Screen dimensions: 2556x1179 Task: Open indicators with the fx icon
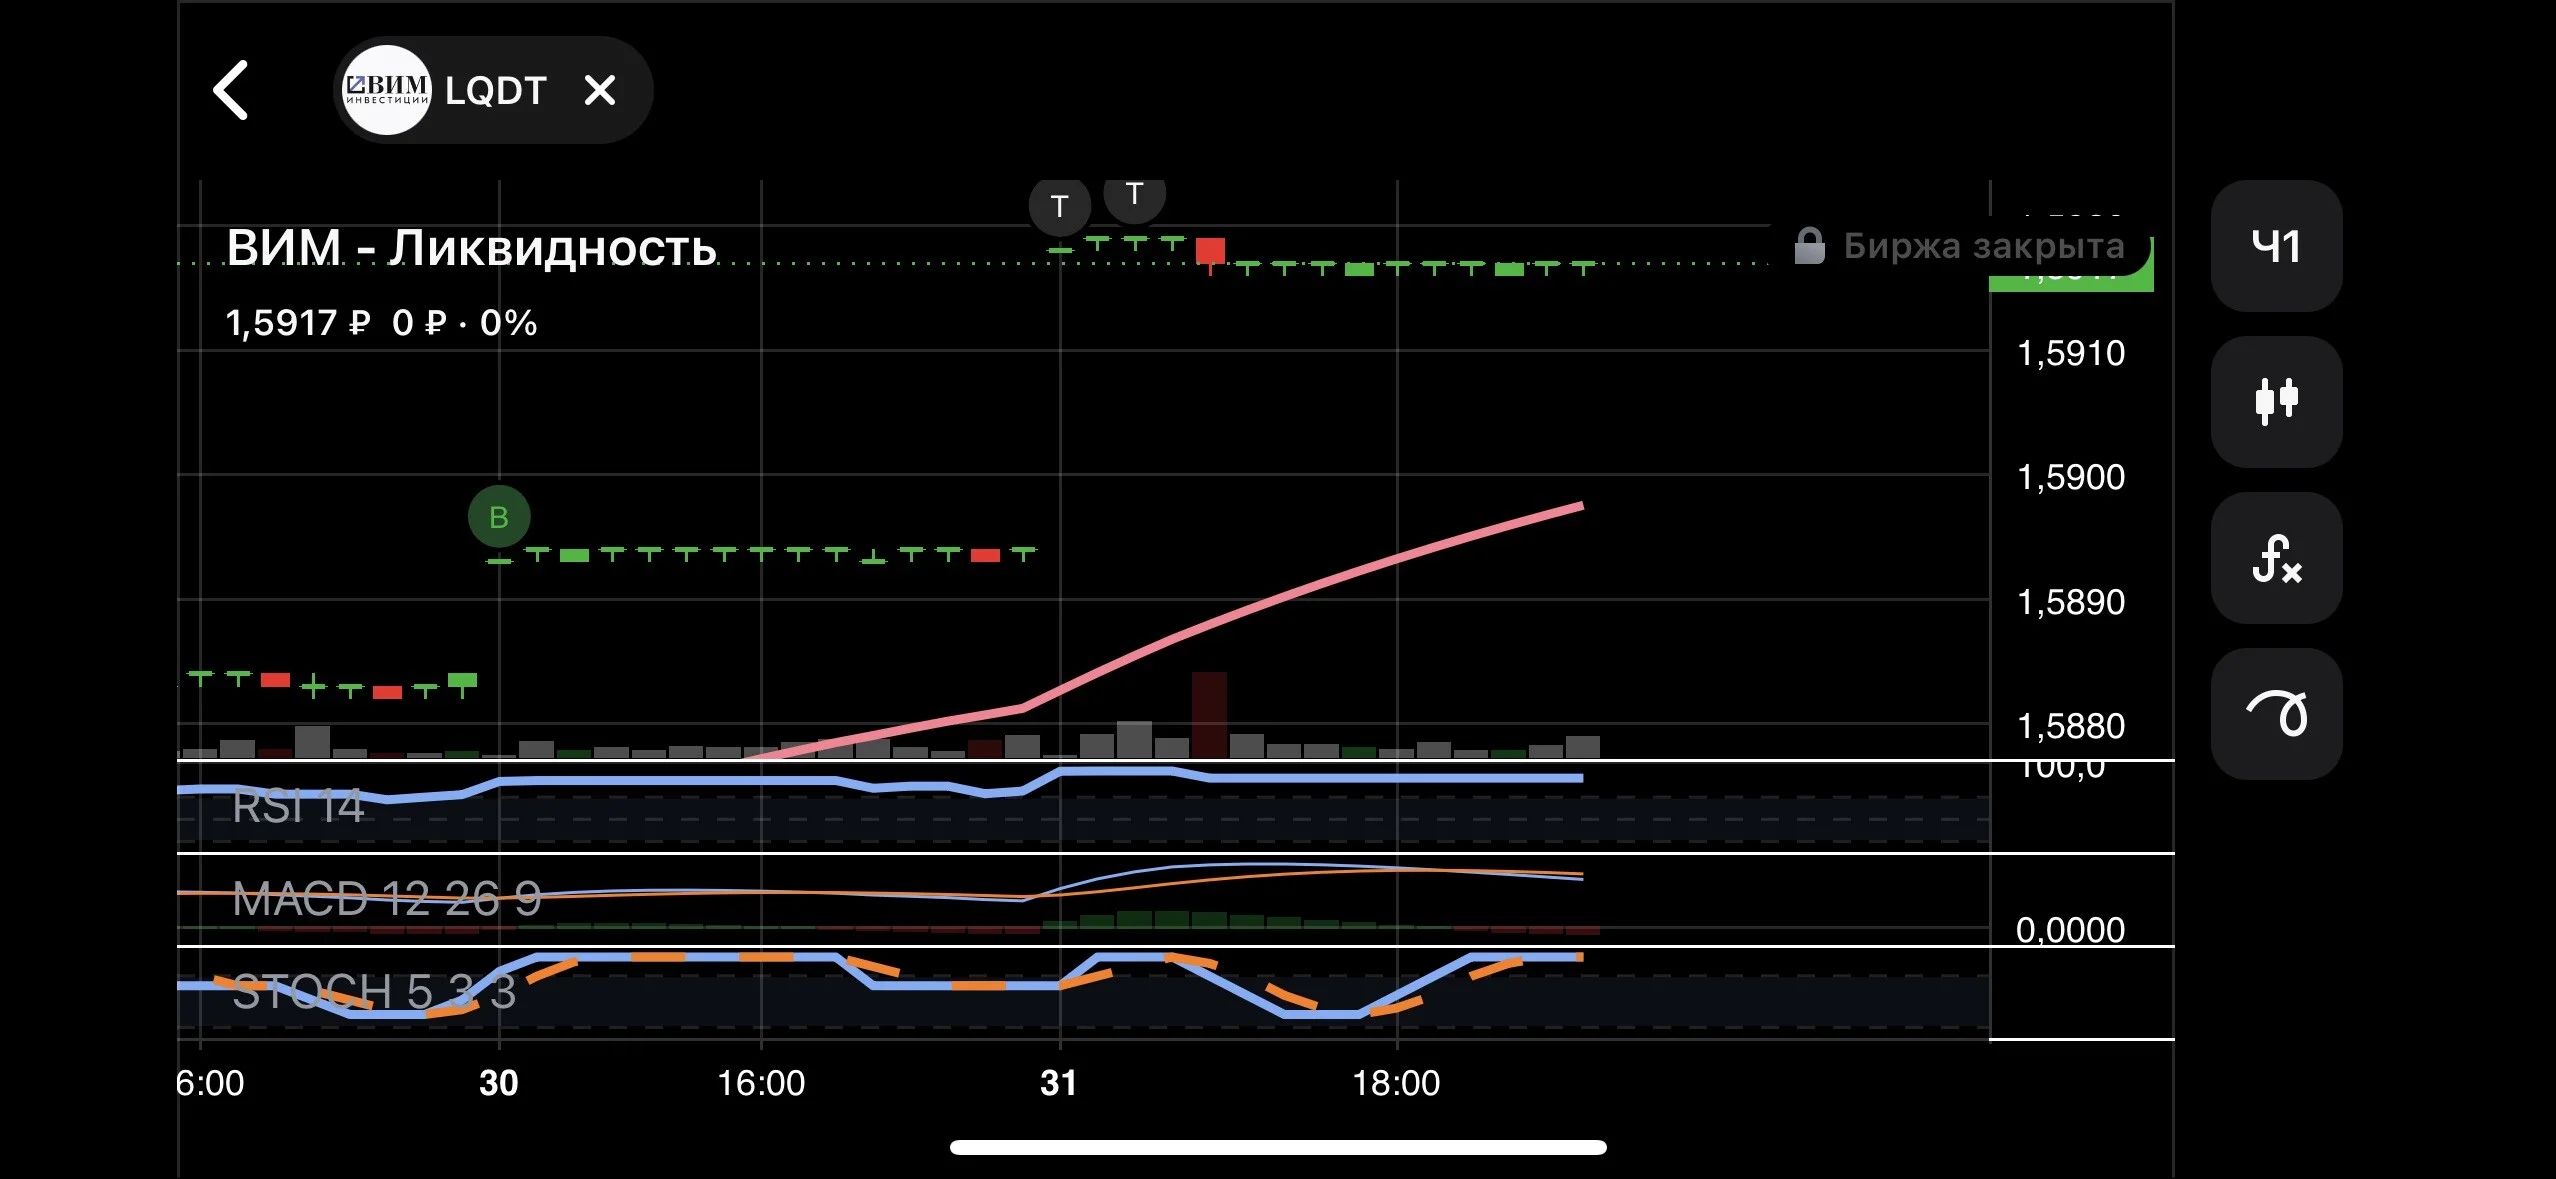[x=2276, y=558]
